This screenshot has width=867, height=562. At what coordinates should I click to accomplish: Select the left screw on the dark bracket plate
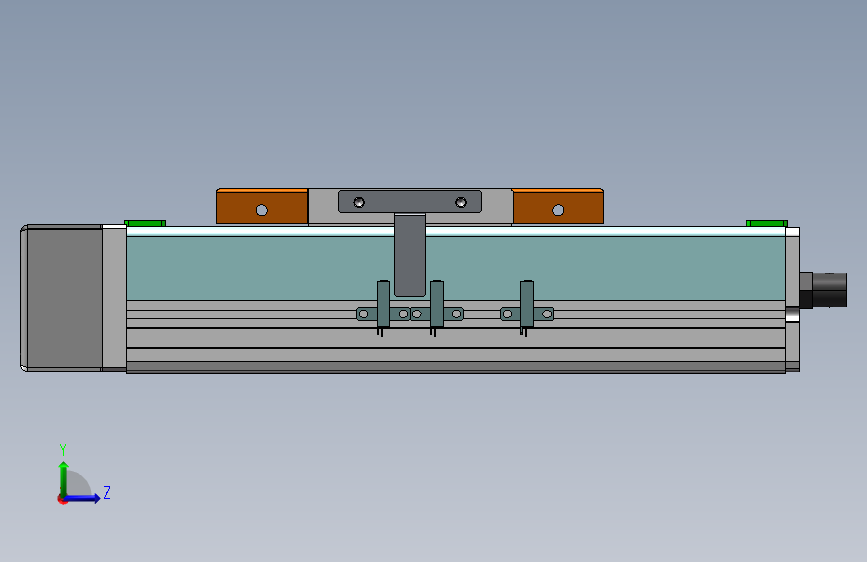point(359,202)
